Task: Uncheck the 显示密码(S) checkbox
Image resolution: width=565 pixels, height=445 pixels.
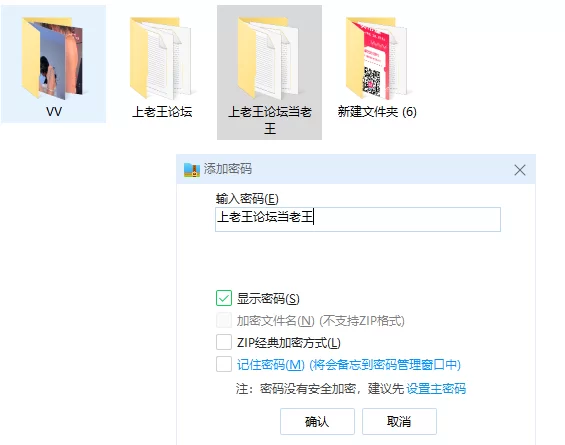Action: click(224, 298)
